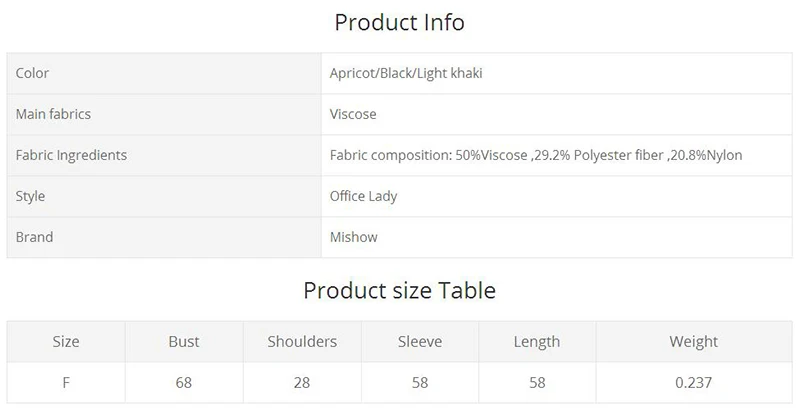Select the Office Lady value
Image resolution: width=800 pixels, height=419 pixels.
pos(363,196)
